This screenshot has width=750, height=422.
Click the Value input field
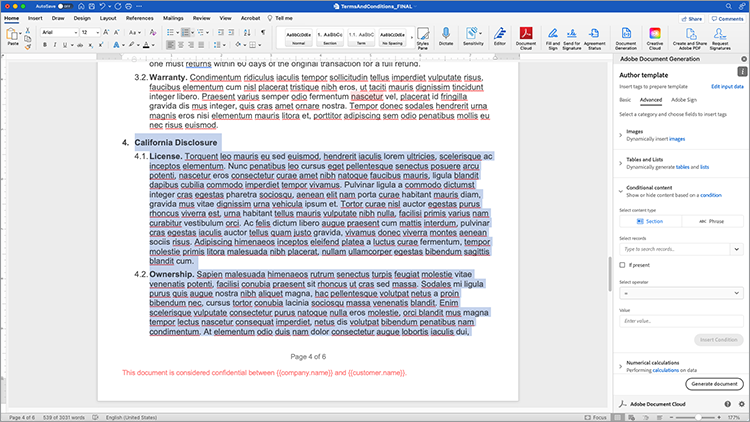point(680,320)
